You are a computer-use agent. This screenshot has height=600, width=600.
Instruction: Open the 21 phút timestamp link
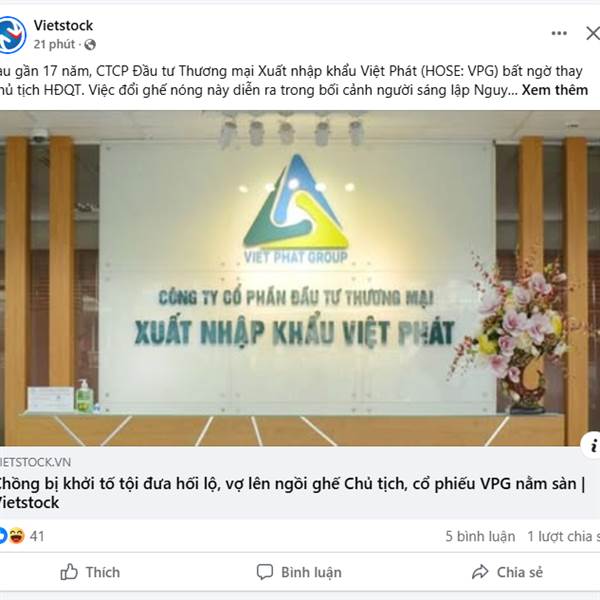[x=54, y=44]
